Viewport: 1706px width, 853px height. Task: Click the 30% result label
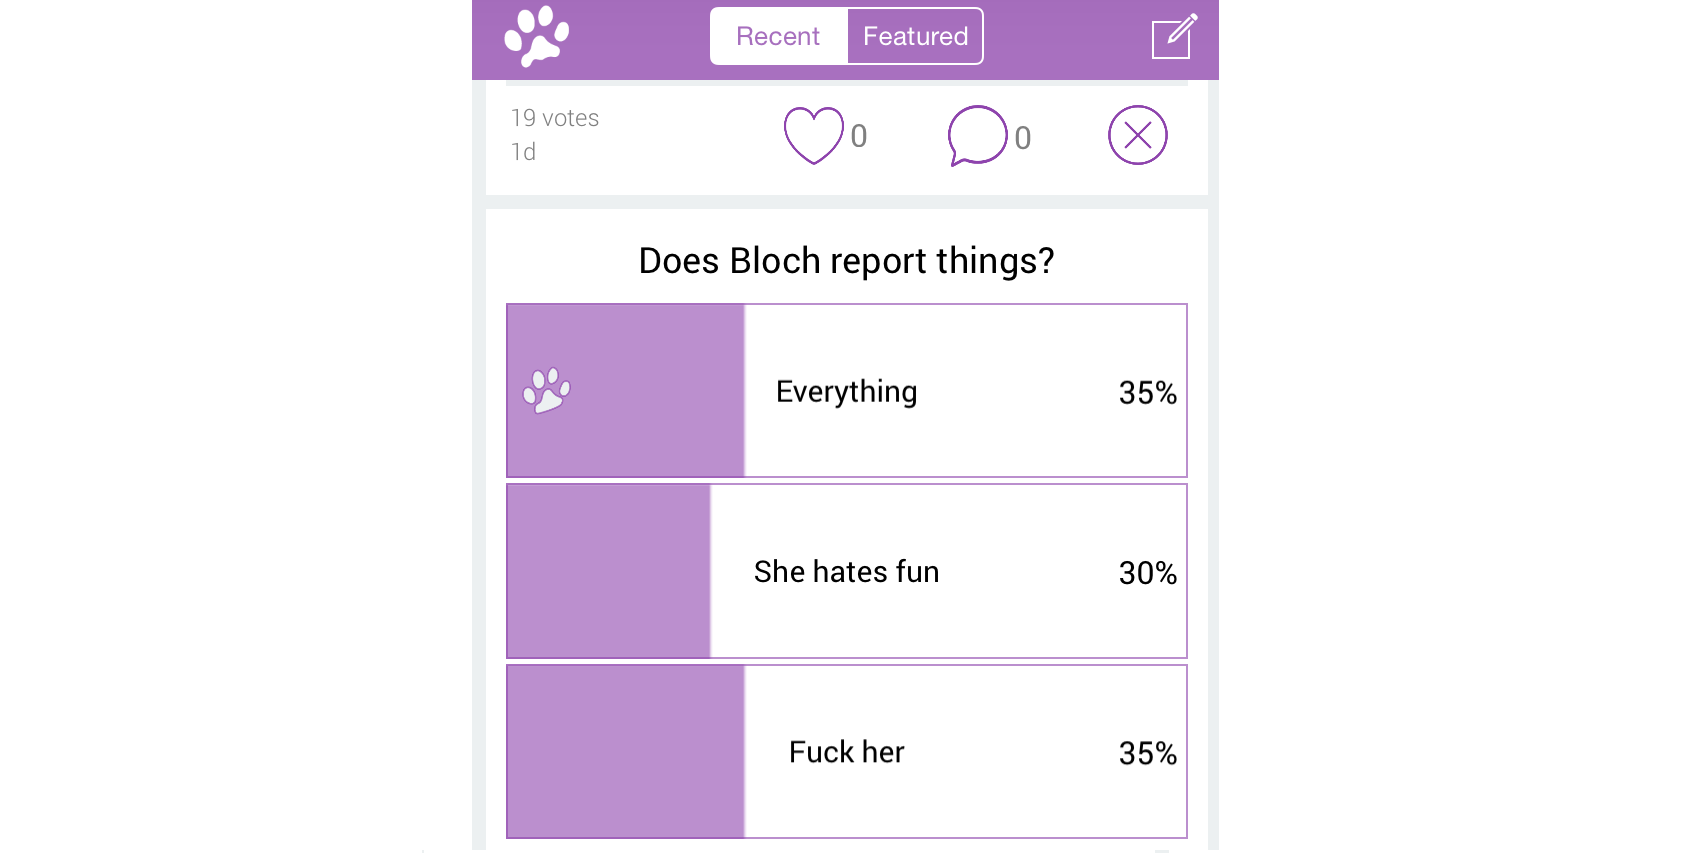tap(1147, 573)
